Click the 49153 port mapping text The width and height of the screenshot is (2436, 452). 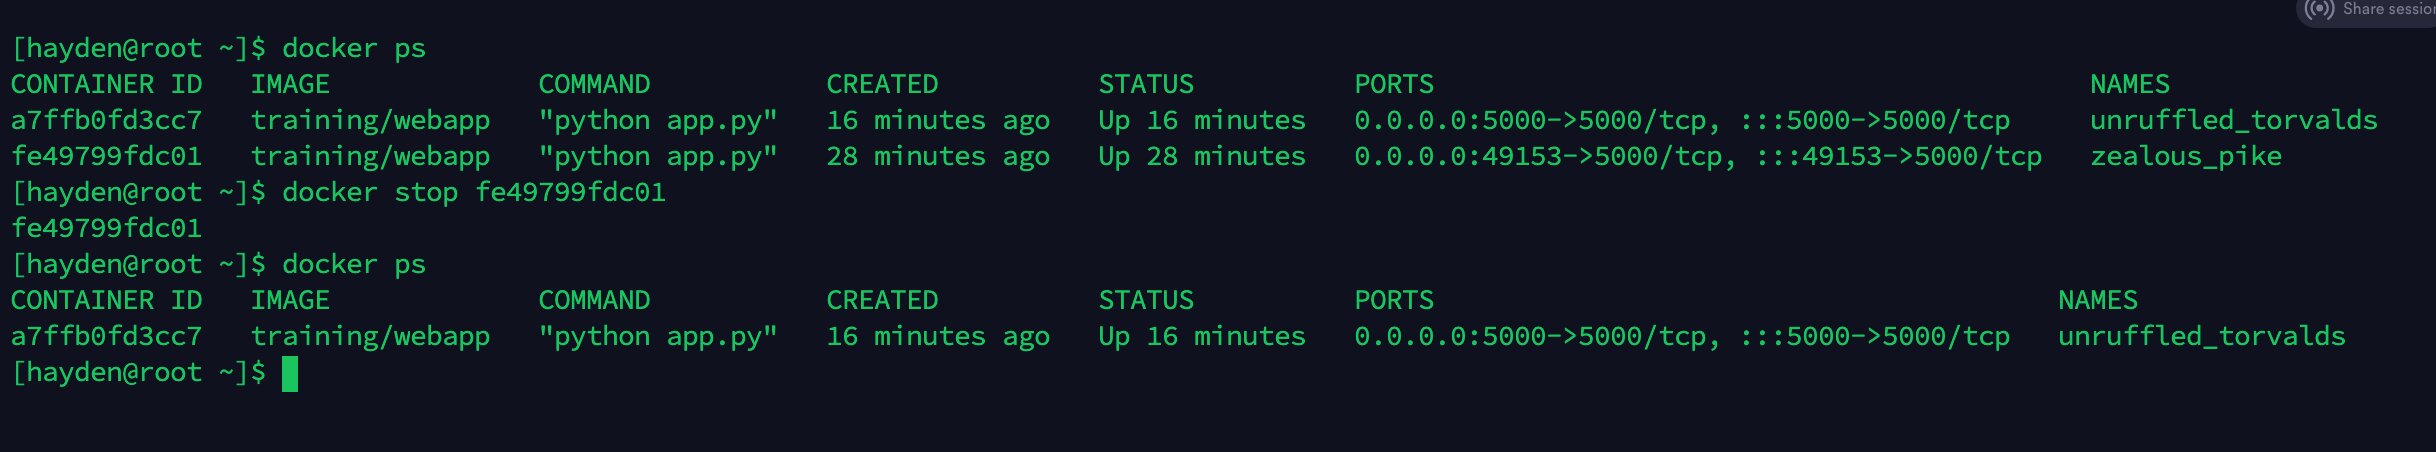coord(1697,156)
